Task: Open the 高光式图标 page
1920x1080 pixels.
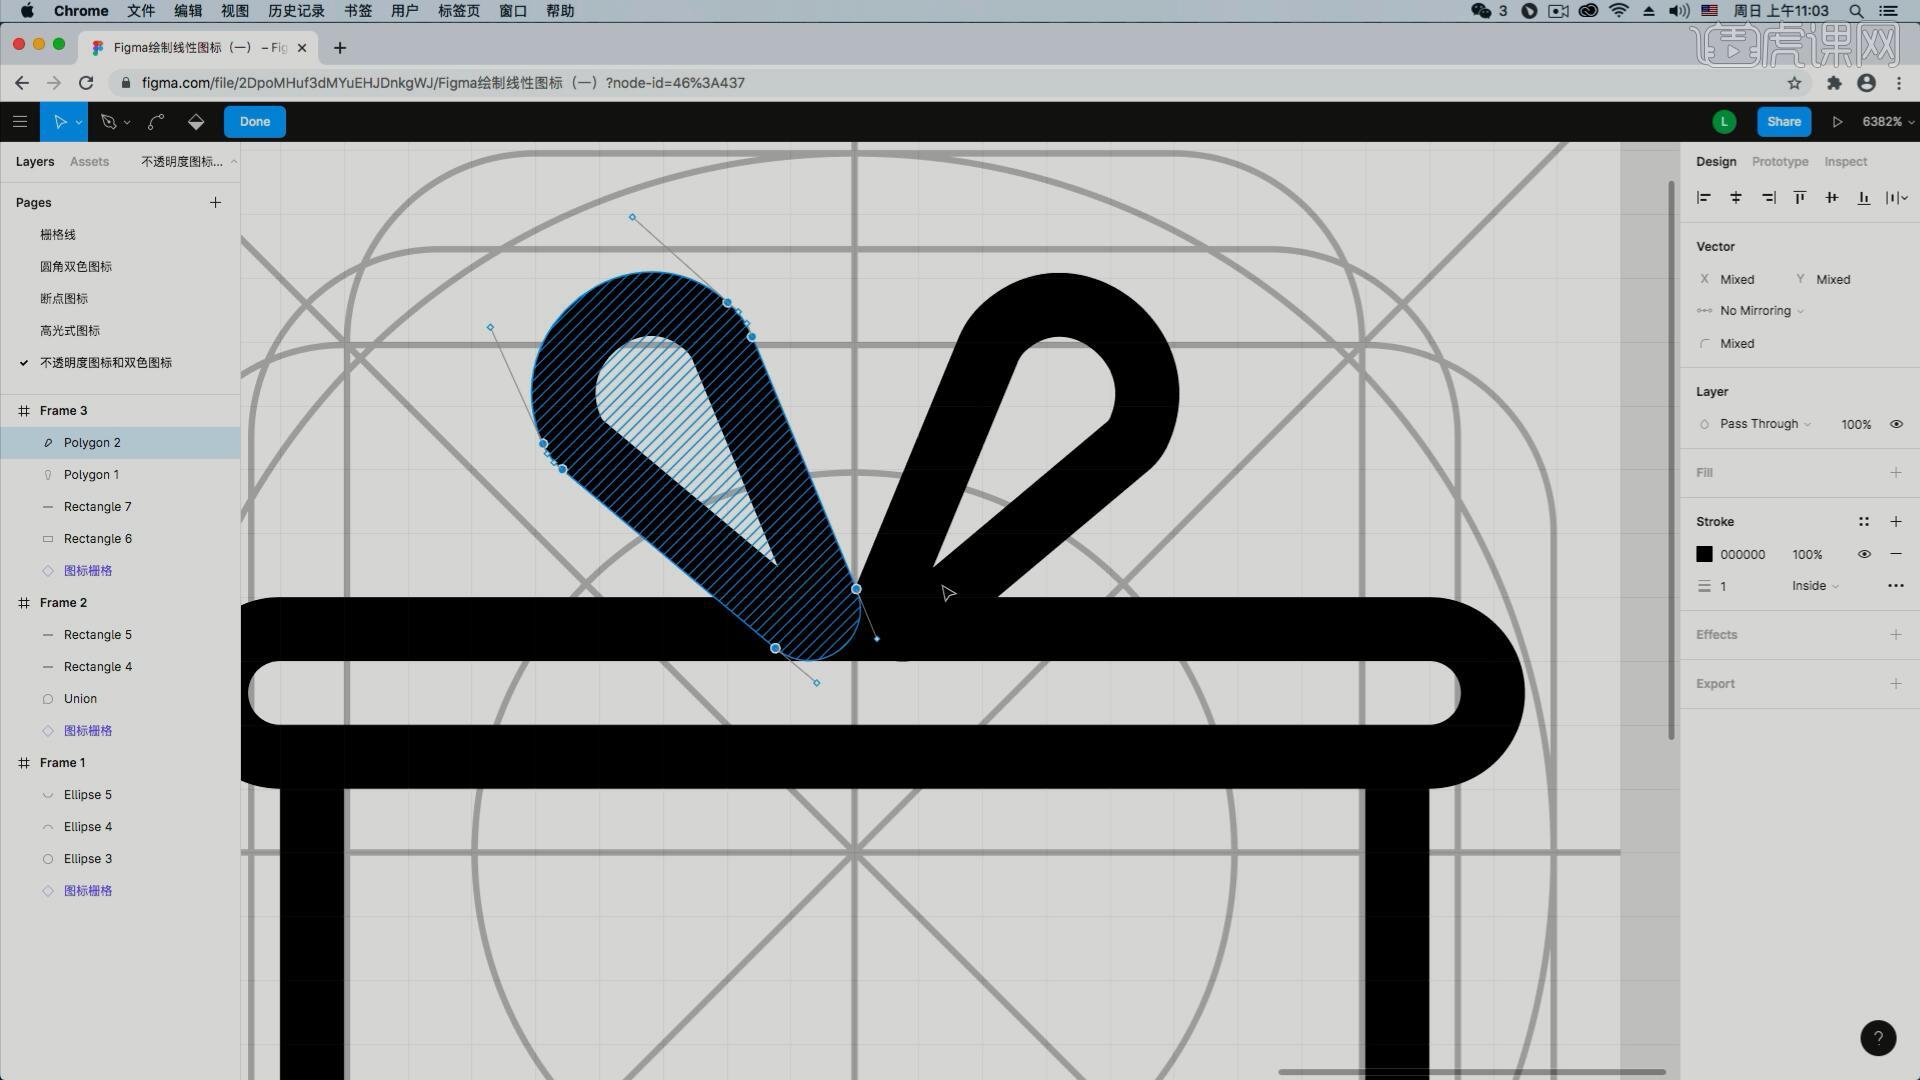Action: coord(70,331)
